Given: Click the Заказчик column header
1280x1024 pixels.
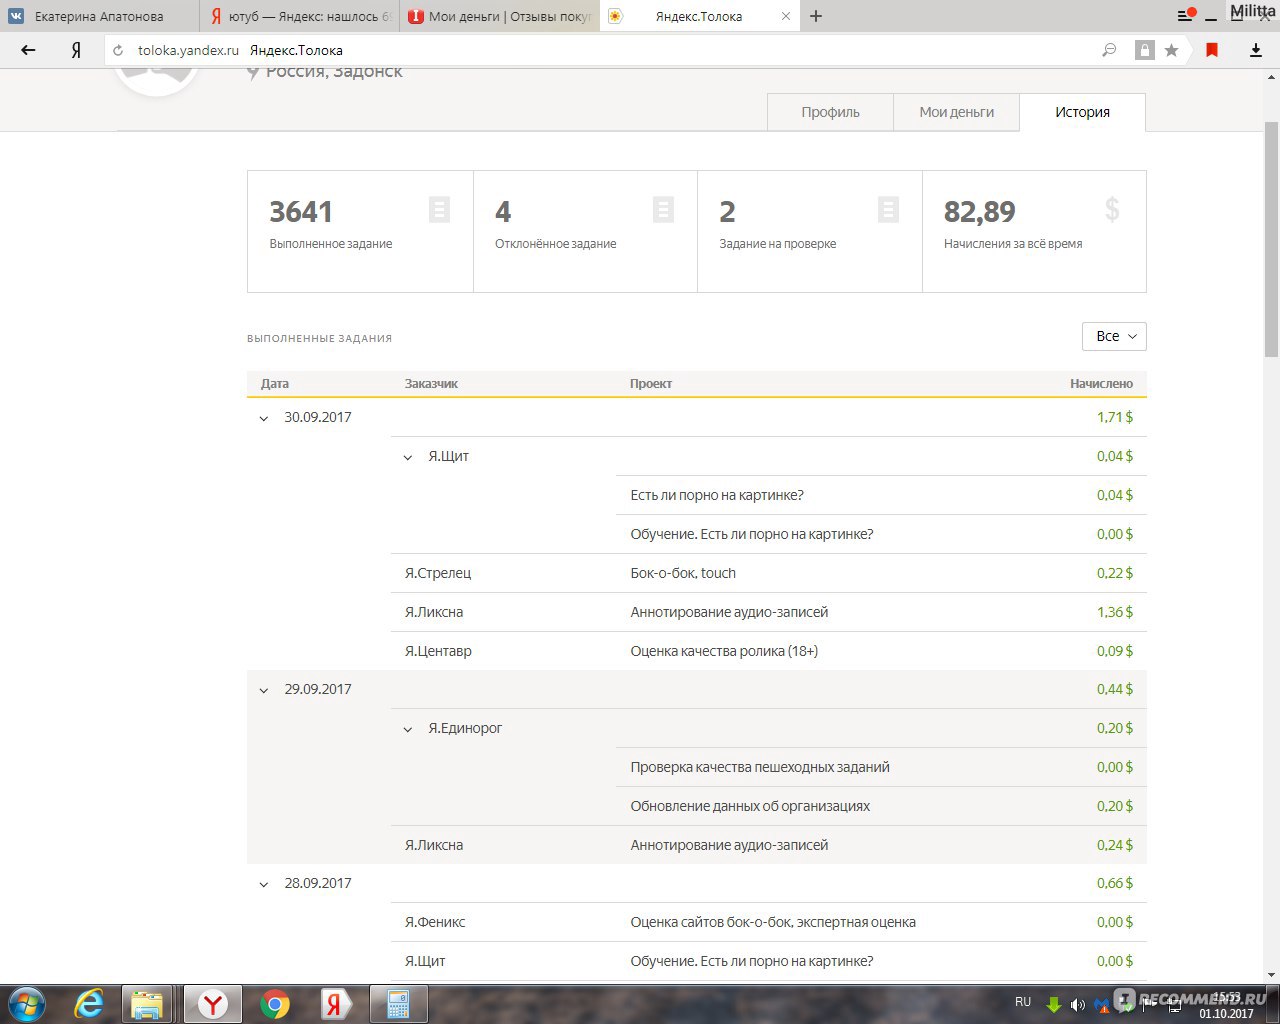Looking at the screenshot, I should coord(431,384).
